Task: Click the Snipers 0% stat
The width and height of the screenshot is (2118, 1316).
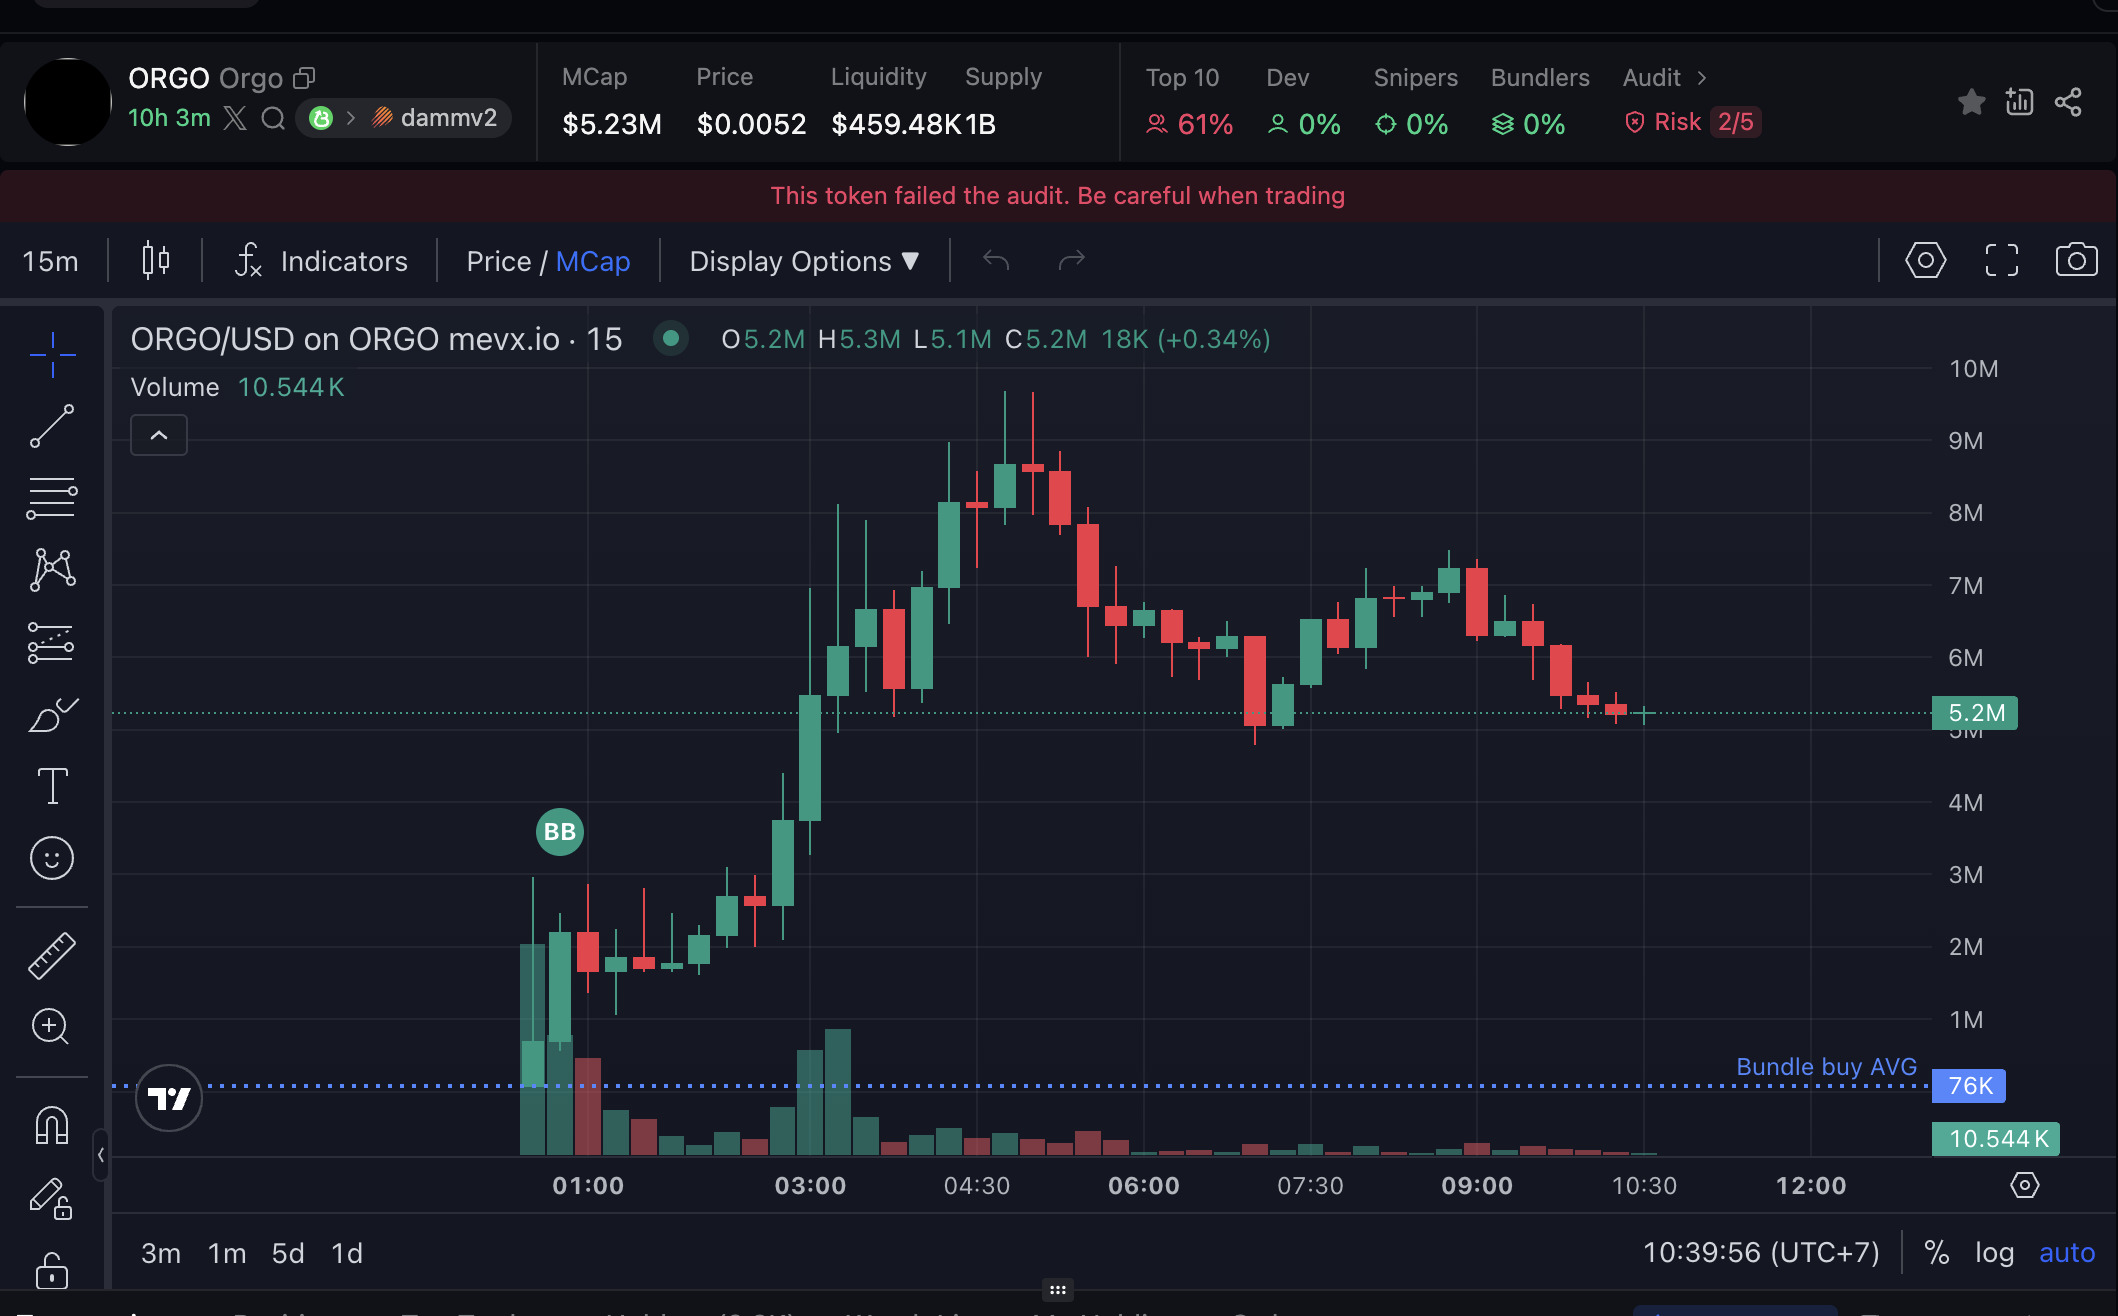Action: point(1415,102)
